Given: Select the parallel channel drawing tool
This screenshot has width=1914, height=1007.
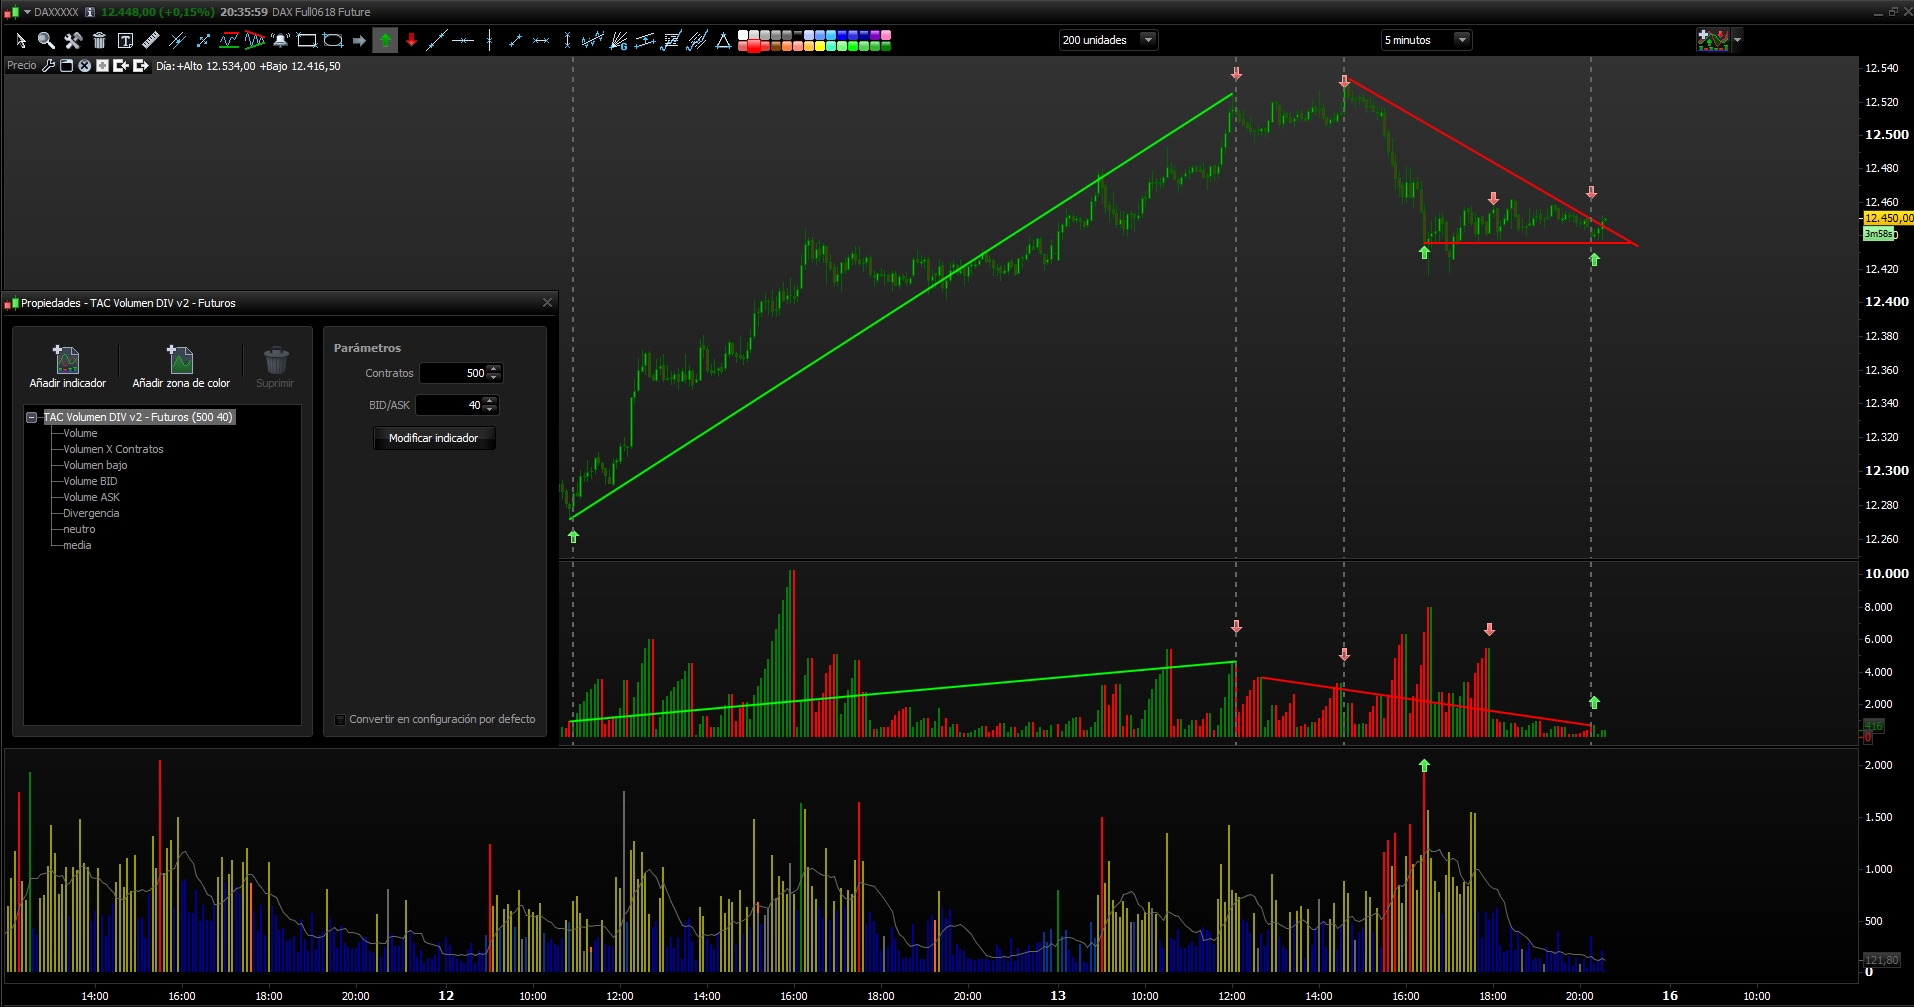Looking at the screenshot, I should 645,40.
